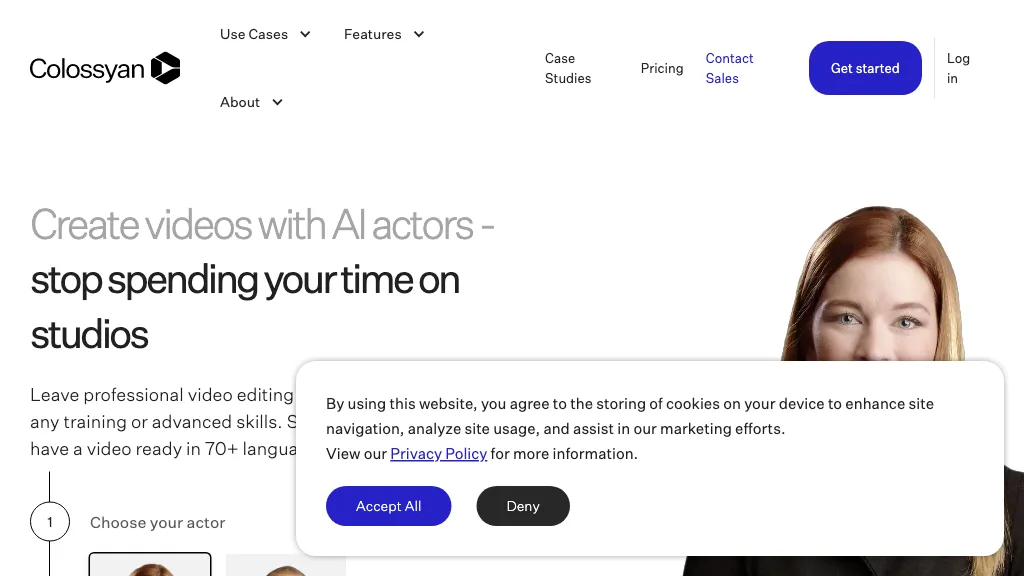Open the Pricing page

click(x=662, y=68)
